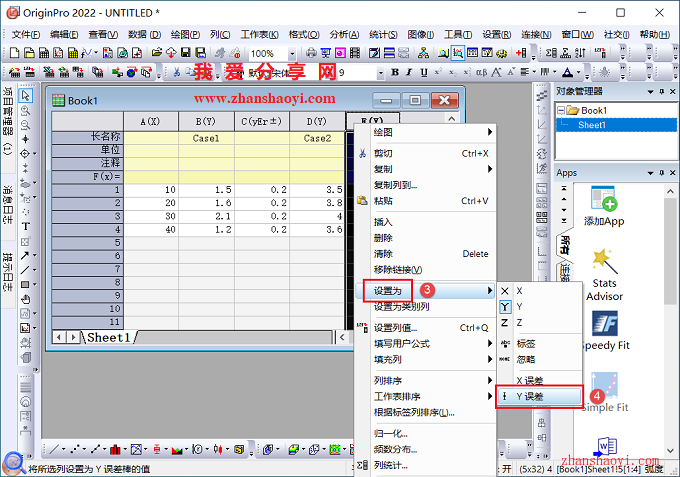Select the Arrow drawing tool
680x477 pixels.
[25, 255]
